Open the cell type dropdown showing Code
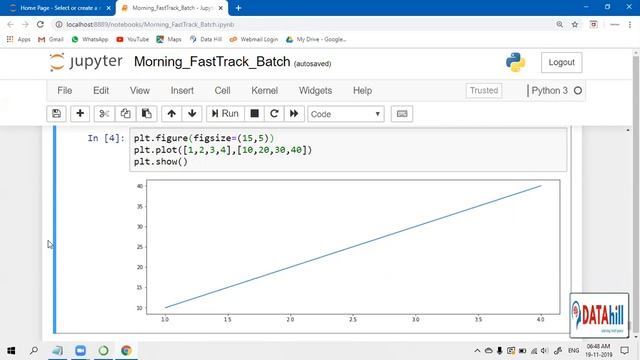Viewport: 640px width, 360px height. [x=346, y=114]
